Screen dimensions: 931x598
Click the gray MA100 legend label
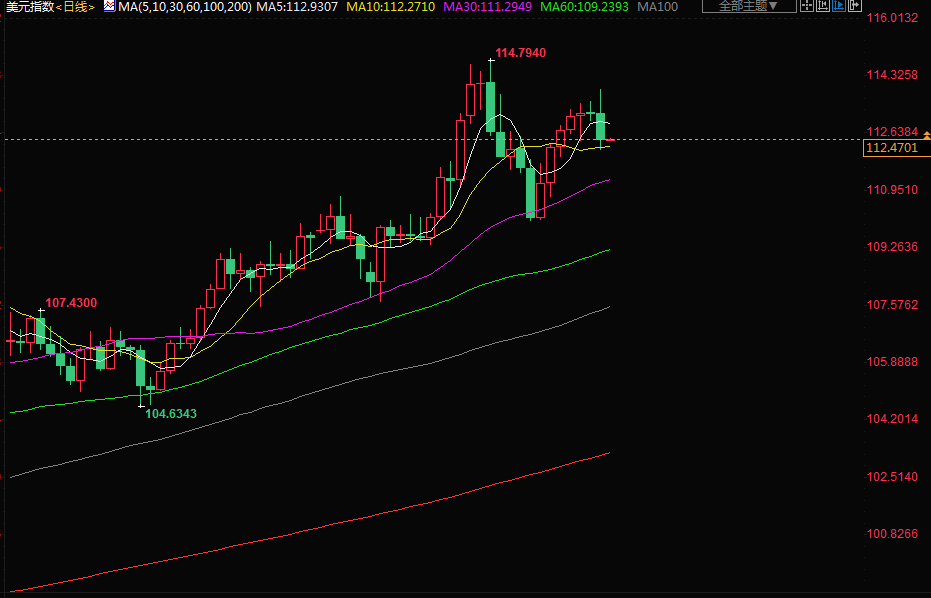point(657,6)
